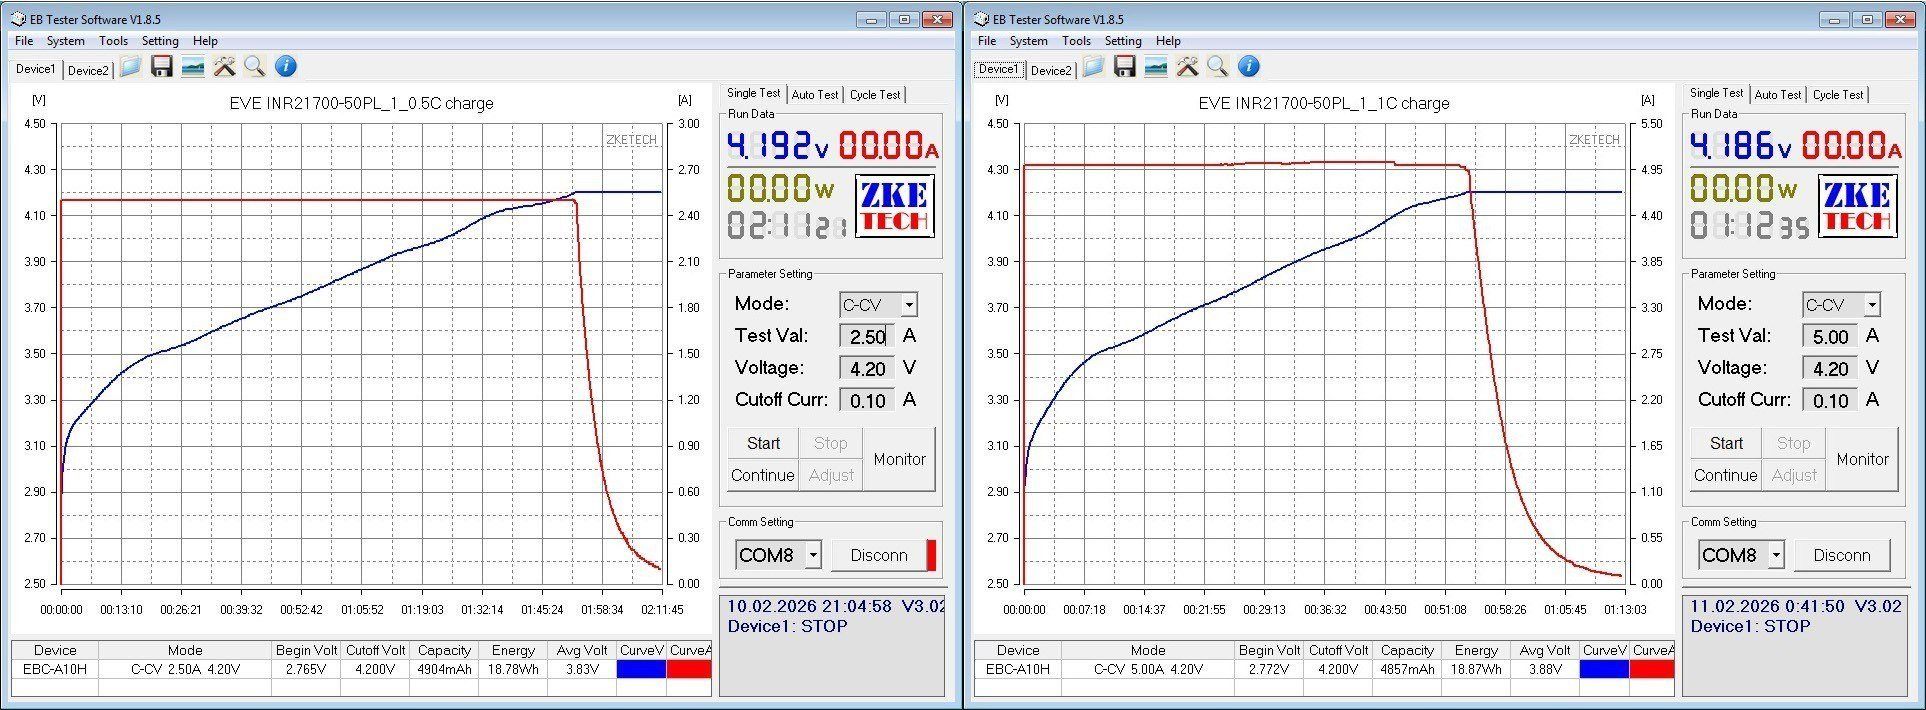The height and width of the screenshot is (710, 1926).
Task: Select the Device2 tab in right window
Action: (1050, 70)
